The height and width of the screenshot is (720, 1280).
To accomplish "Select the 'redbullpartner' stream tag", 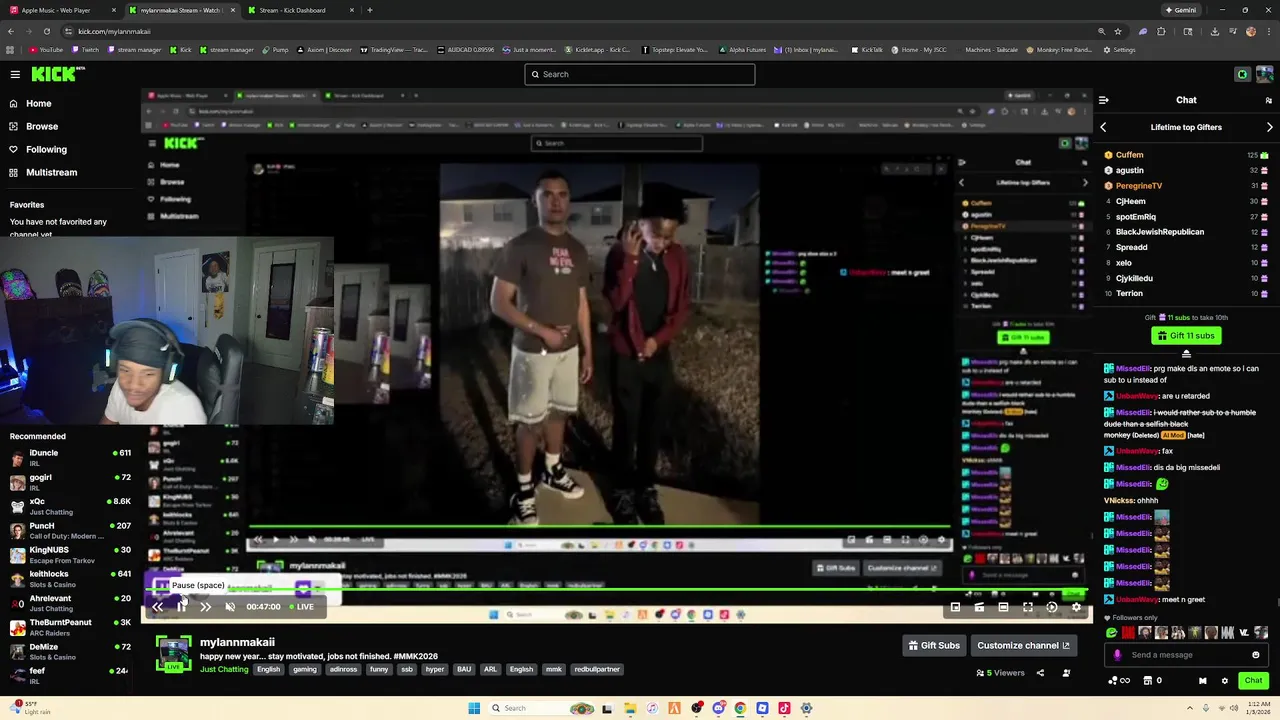I will 597,669.
